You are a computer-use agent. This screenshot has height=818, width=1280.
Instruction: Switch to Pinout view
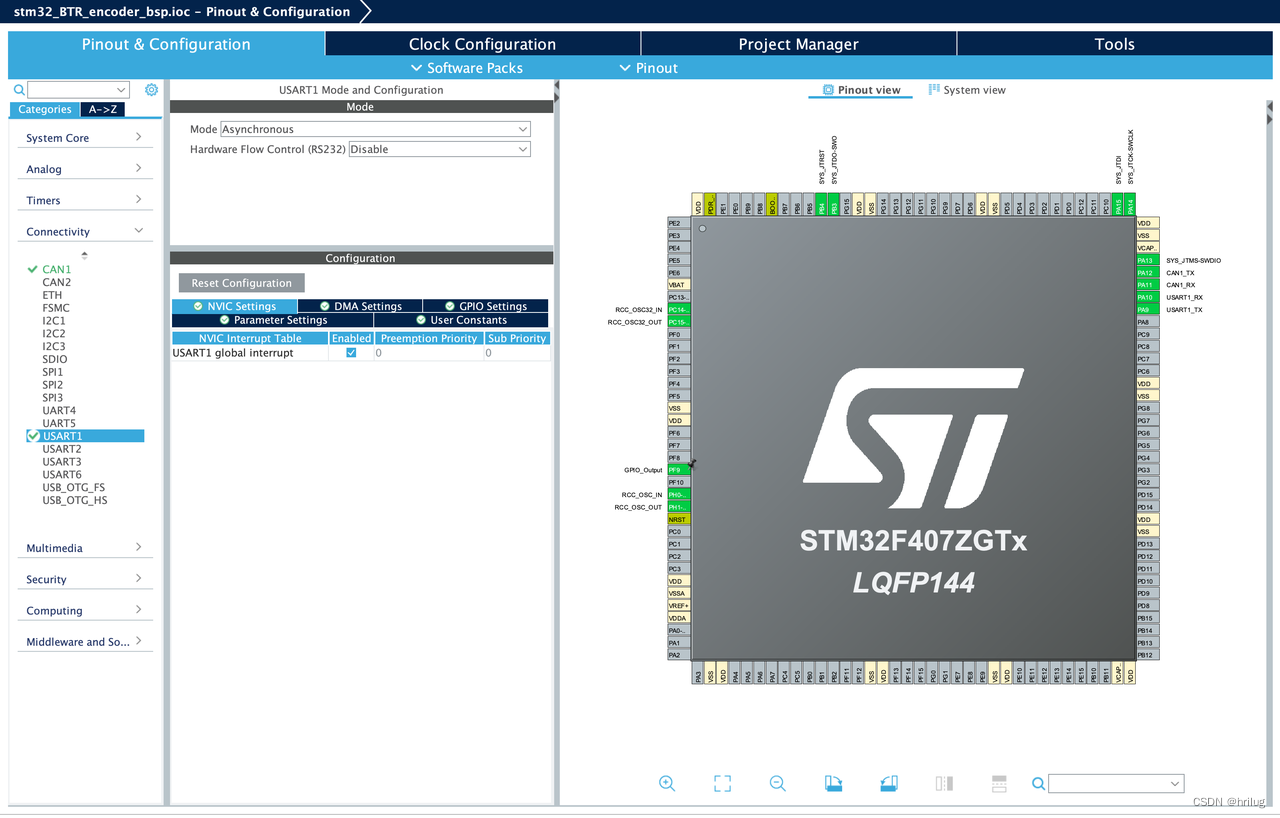tap(860, 89)
